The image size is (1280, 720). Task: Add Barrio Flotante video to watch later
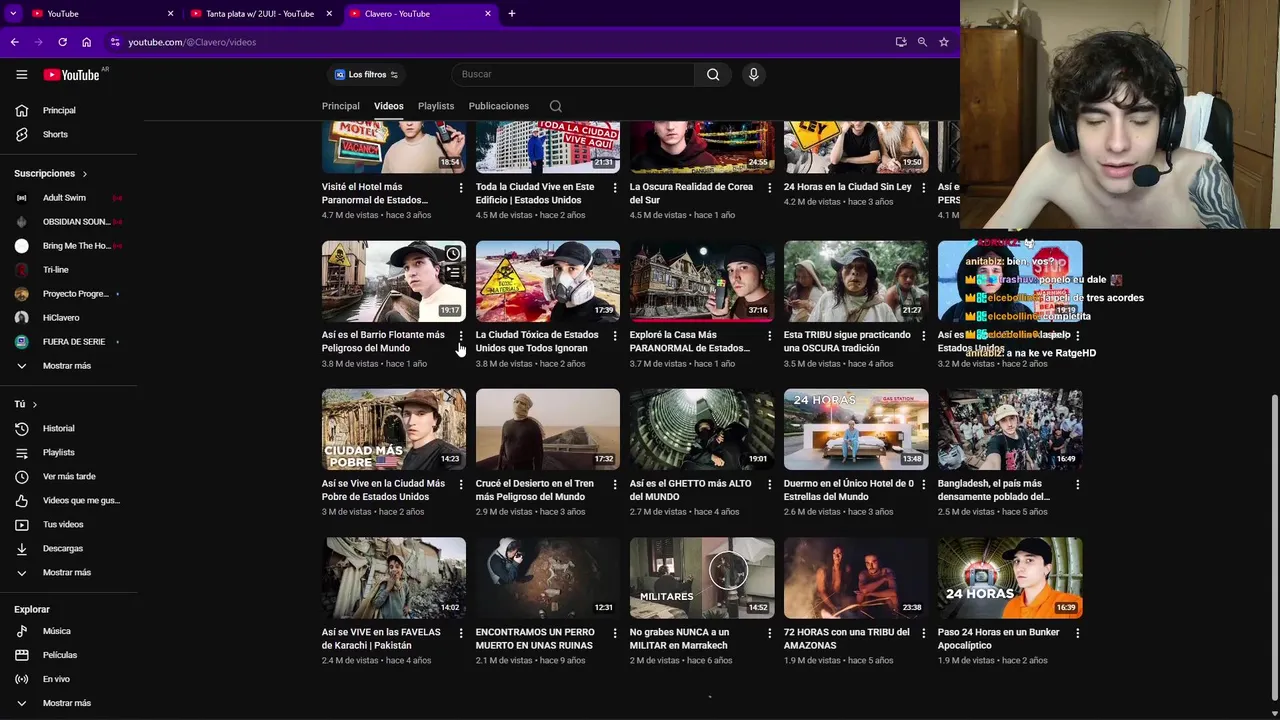(453, 254)
